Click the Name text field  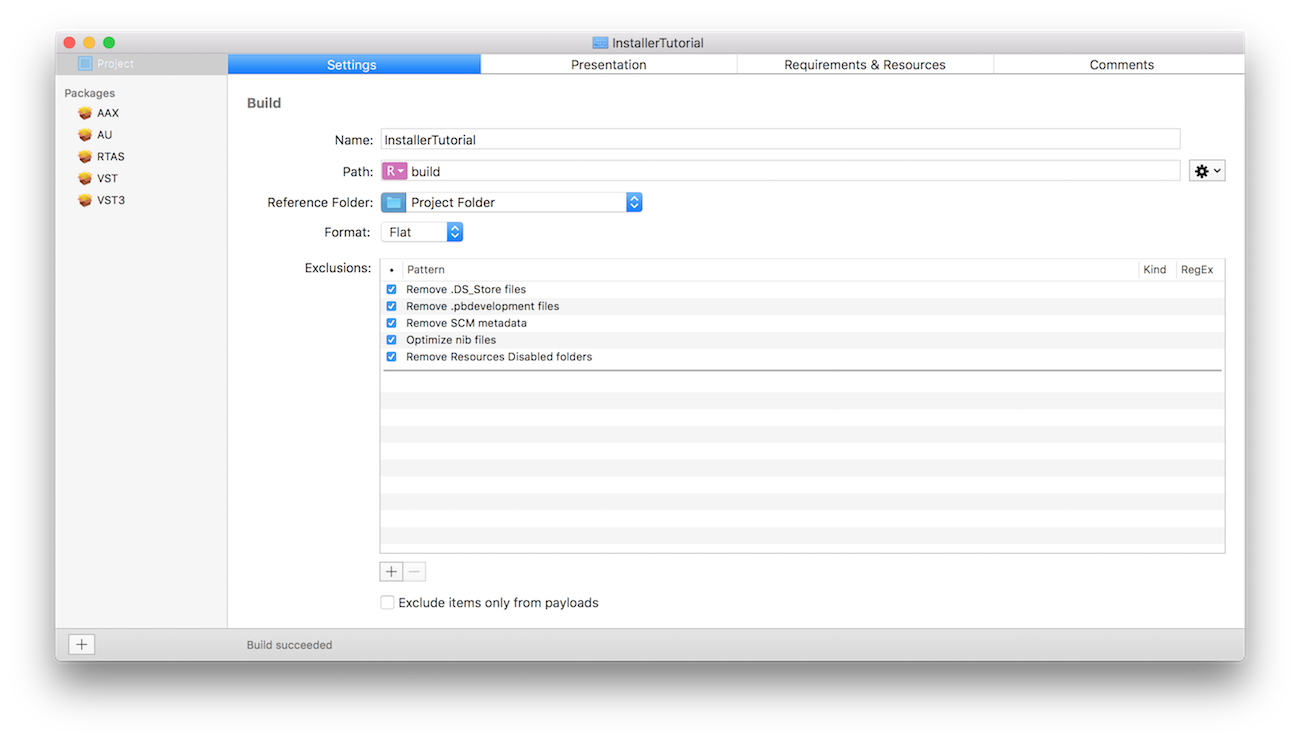(779, 140)
